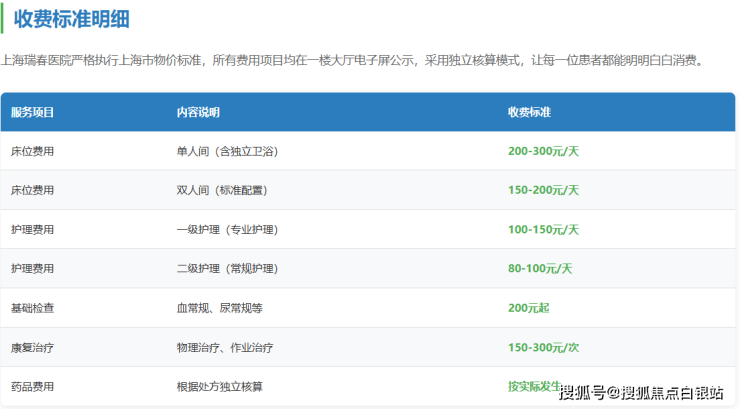Select the 内容说明 column header

[198, 112]
